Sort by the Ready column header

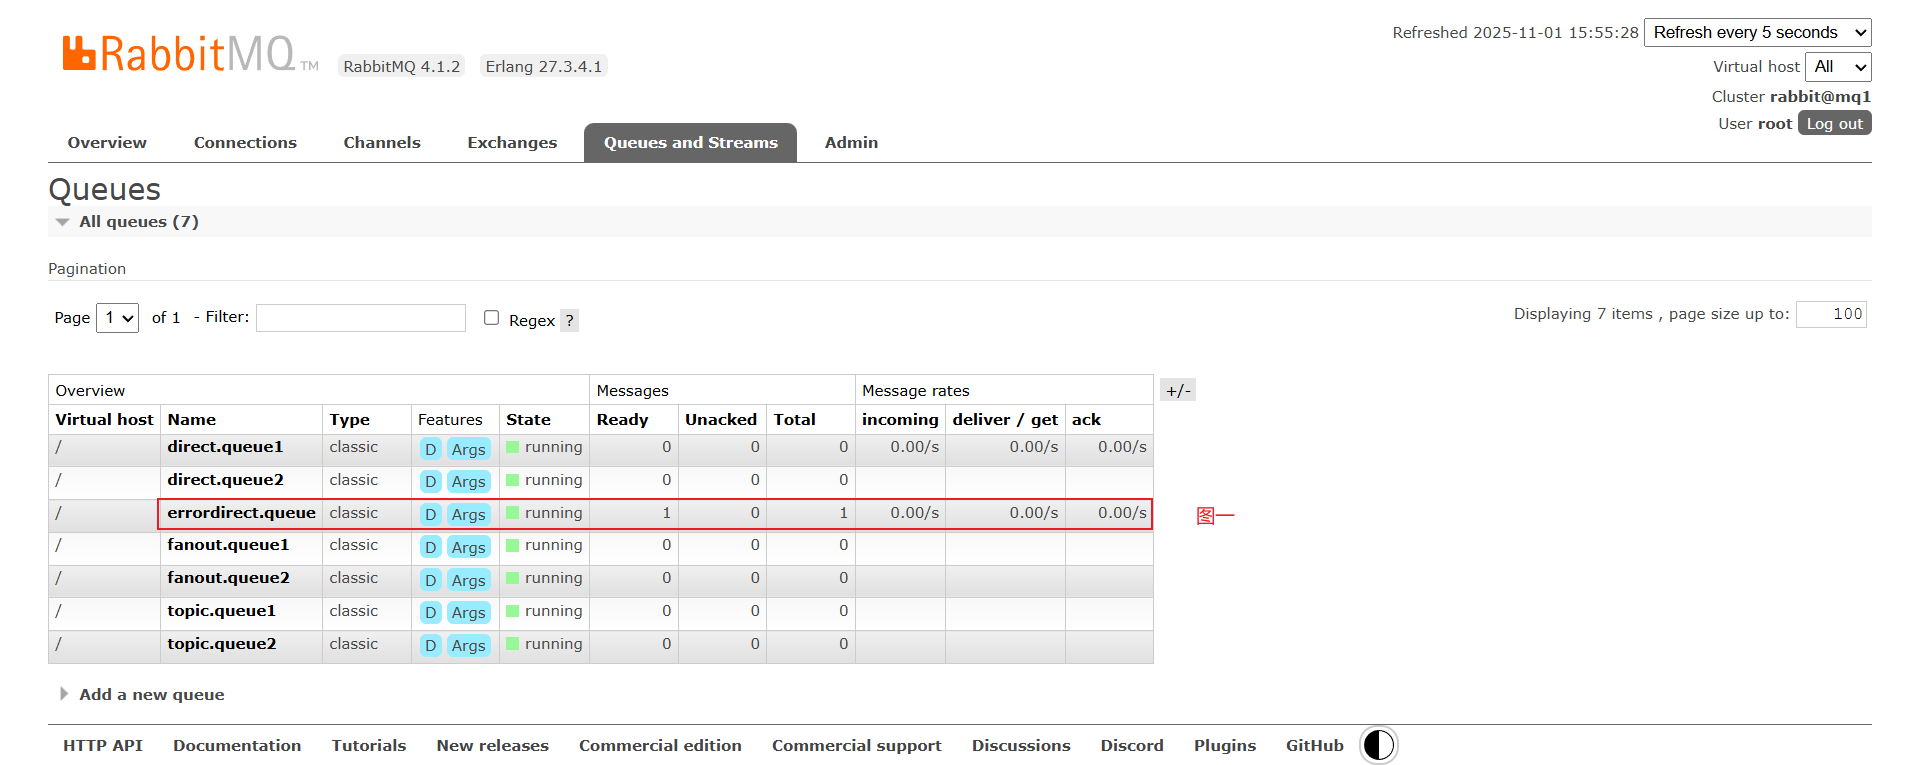coord(622,420)
